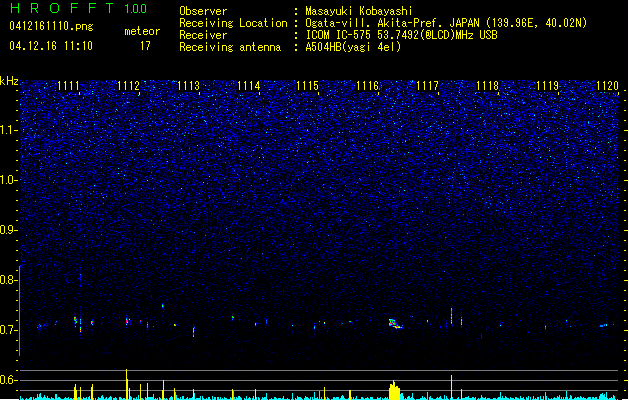Screen dimensions: 629x400
Task: Click the 1.0 kHz frequency axis label
Action: point(8,180)
